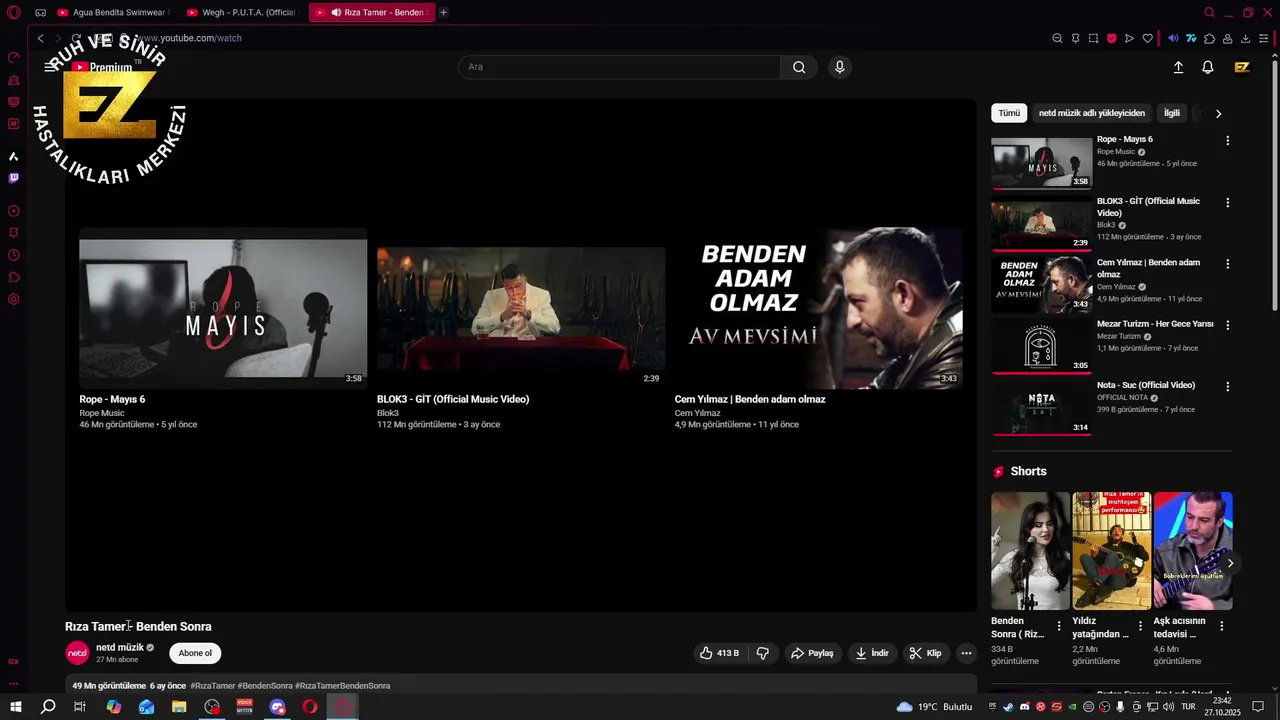Select netd müzik adlı yükleyiciden chip

click(x=1091, y=113)
